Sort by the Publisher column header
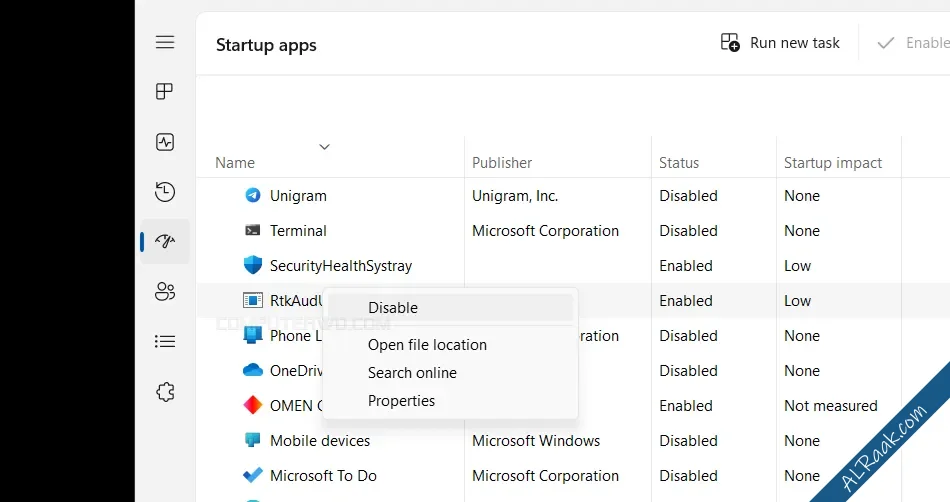The height and width of the screenshot is (502, 950). 502,162
